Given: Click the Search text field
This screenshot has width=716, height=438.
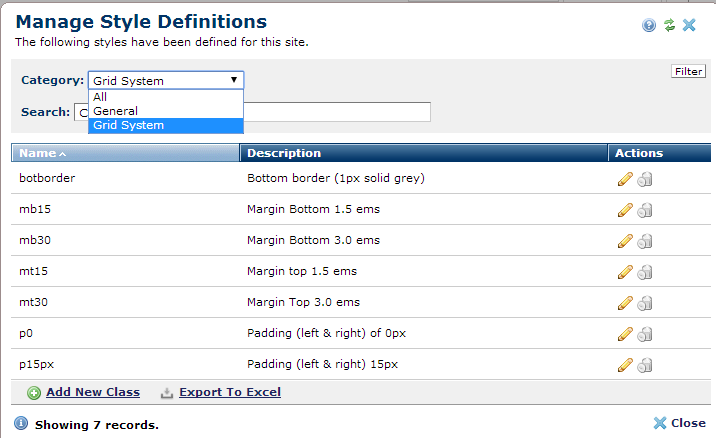Looking at the screenshot, I should pyautogui.click(x=340, y=112).
